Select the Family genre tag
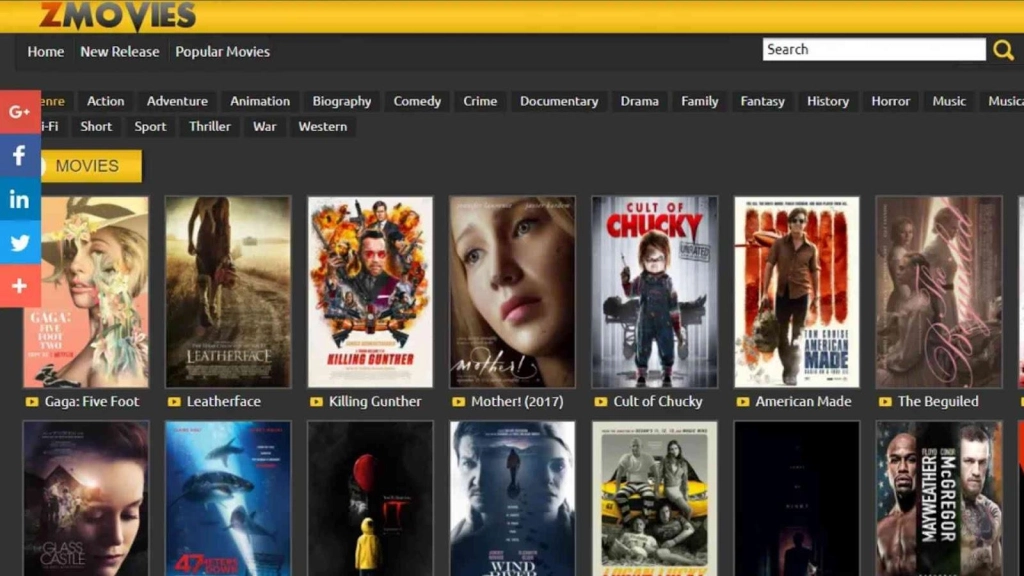 pyautogui.click(x=699, y=101)
